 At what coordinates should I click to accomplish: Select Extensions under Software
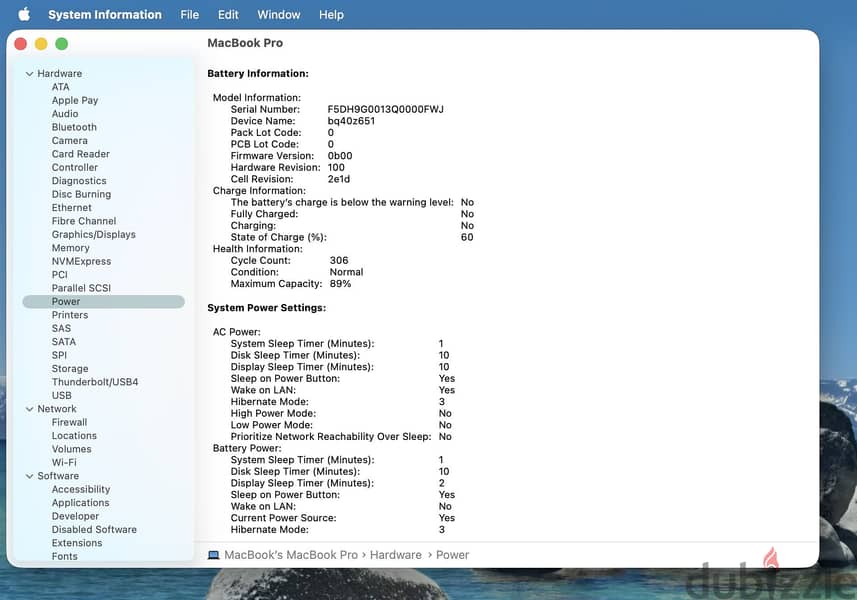[x=77, y=543]
